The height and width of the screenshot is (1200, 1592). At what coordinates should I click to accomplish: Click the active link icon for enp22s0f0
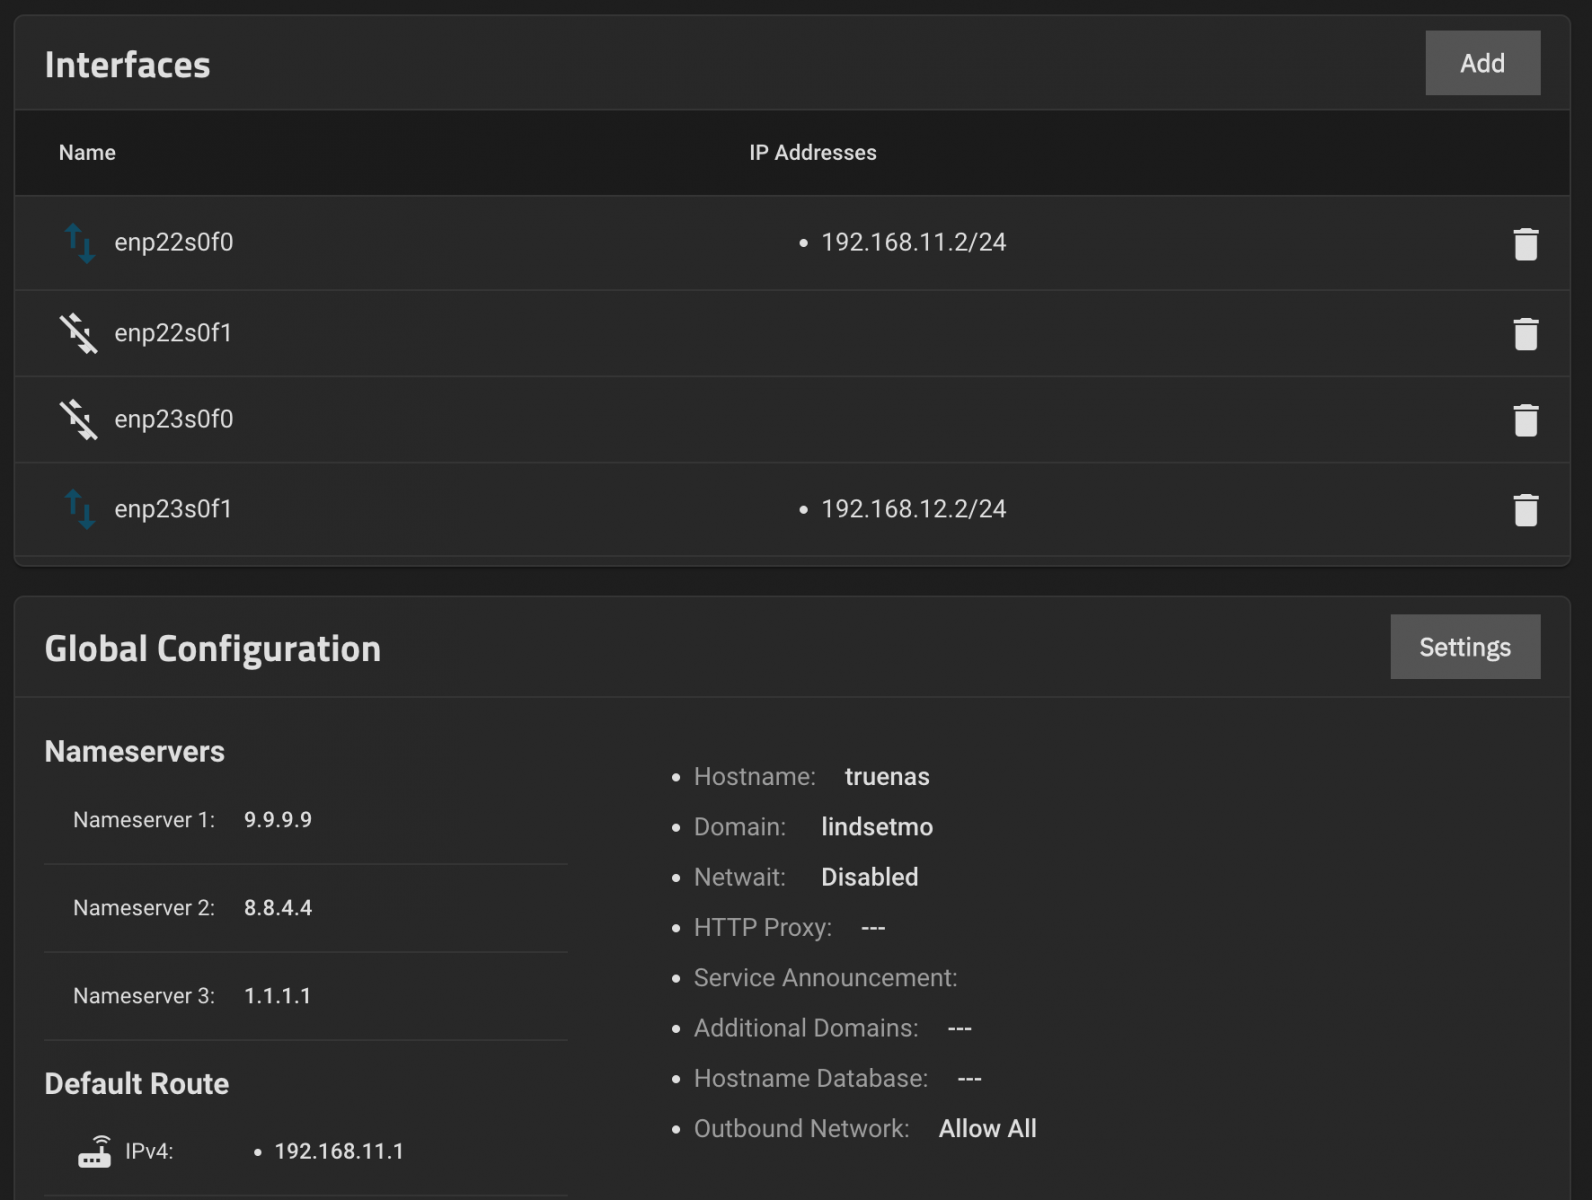tap(79, 243)
